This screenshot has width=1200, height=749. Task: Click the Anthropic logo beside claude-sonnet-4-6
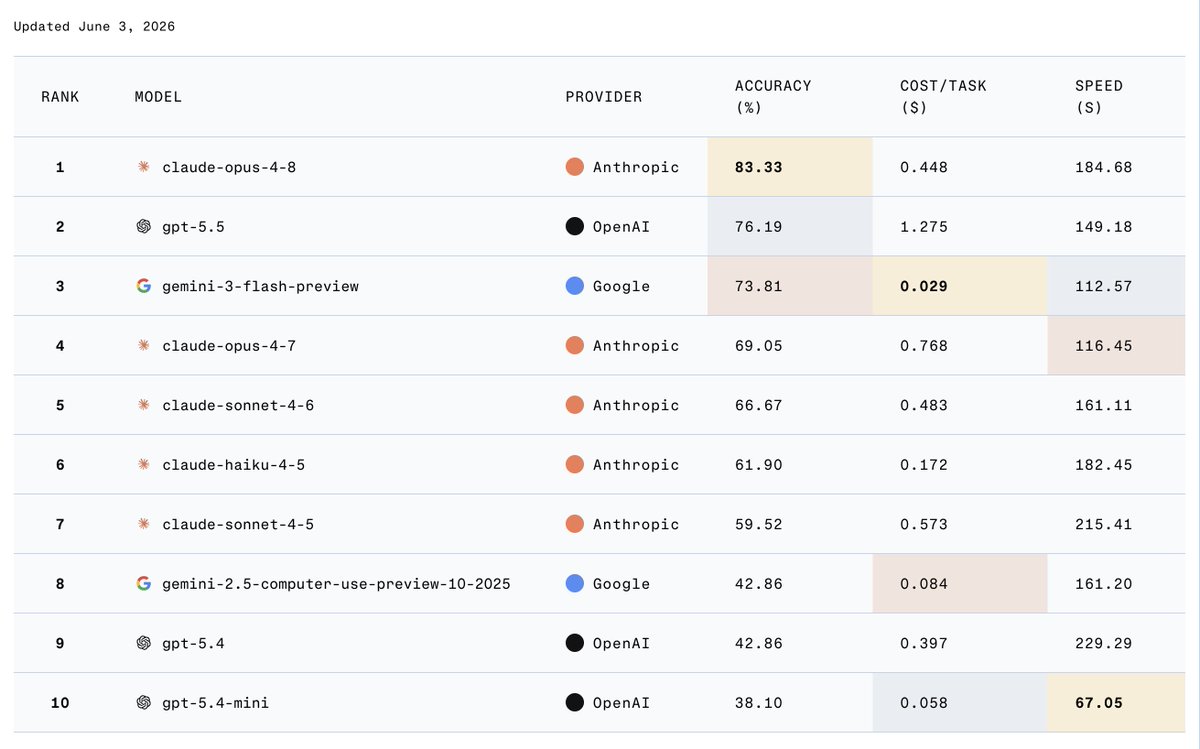(x=143, y=405)
